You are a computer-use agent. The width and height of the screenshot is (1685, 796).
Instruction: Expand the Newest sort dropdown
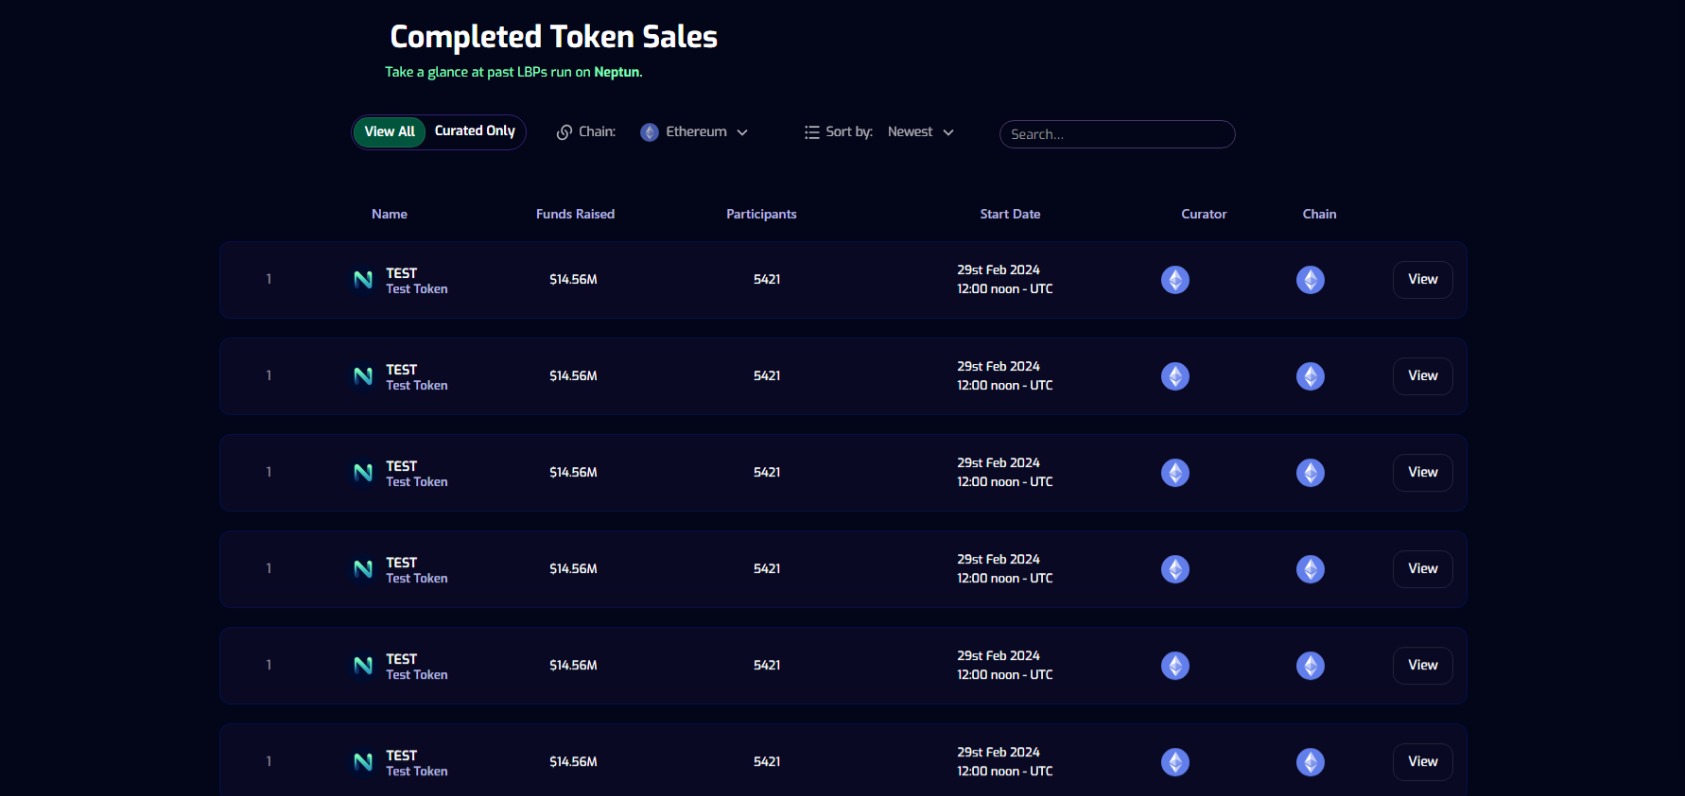[x=920, y=132]
